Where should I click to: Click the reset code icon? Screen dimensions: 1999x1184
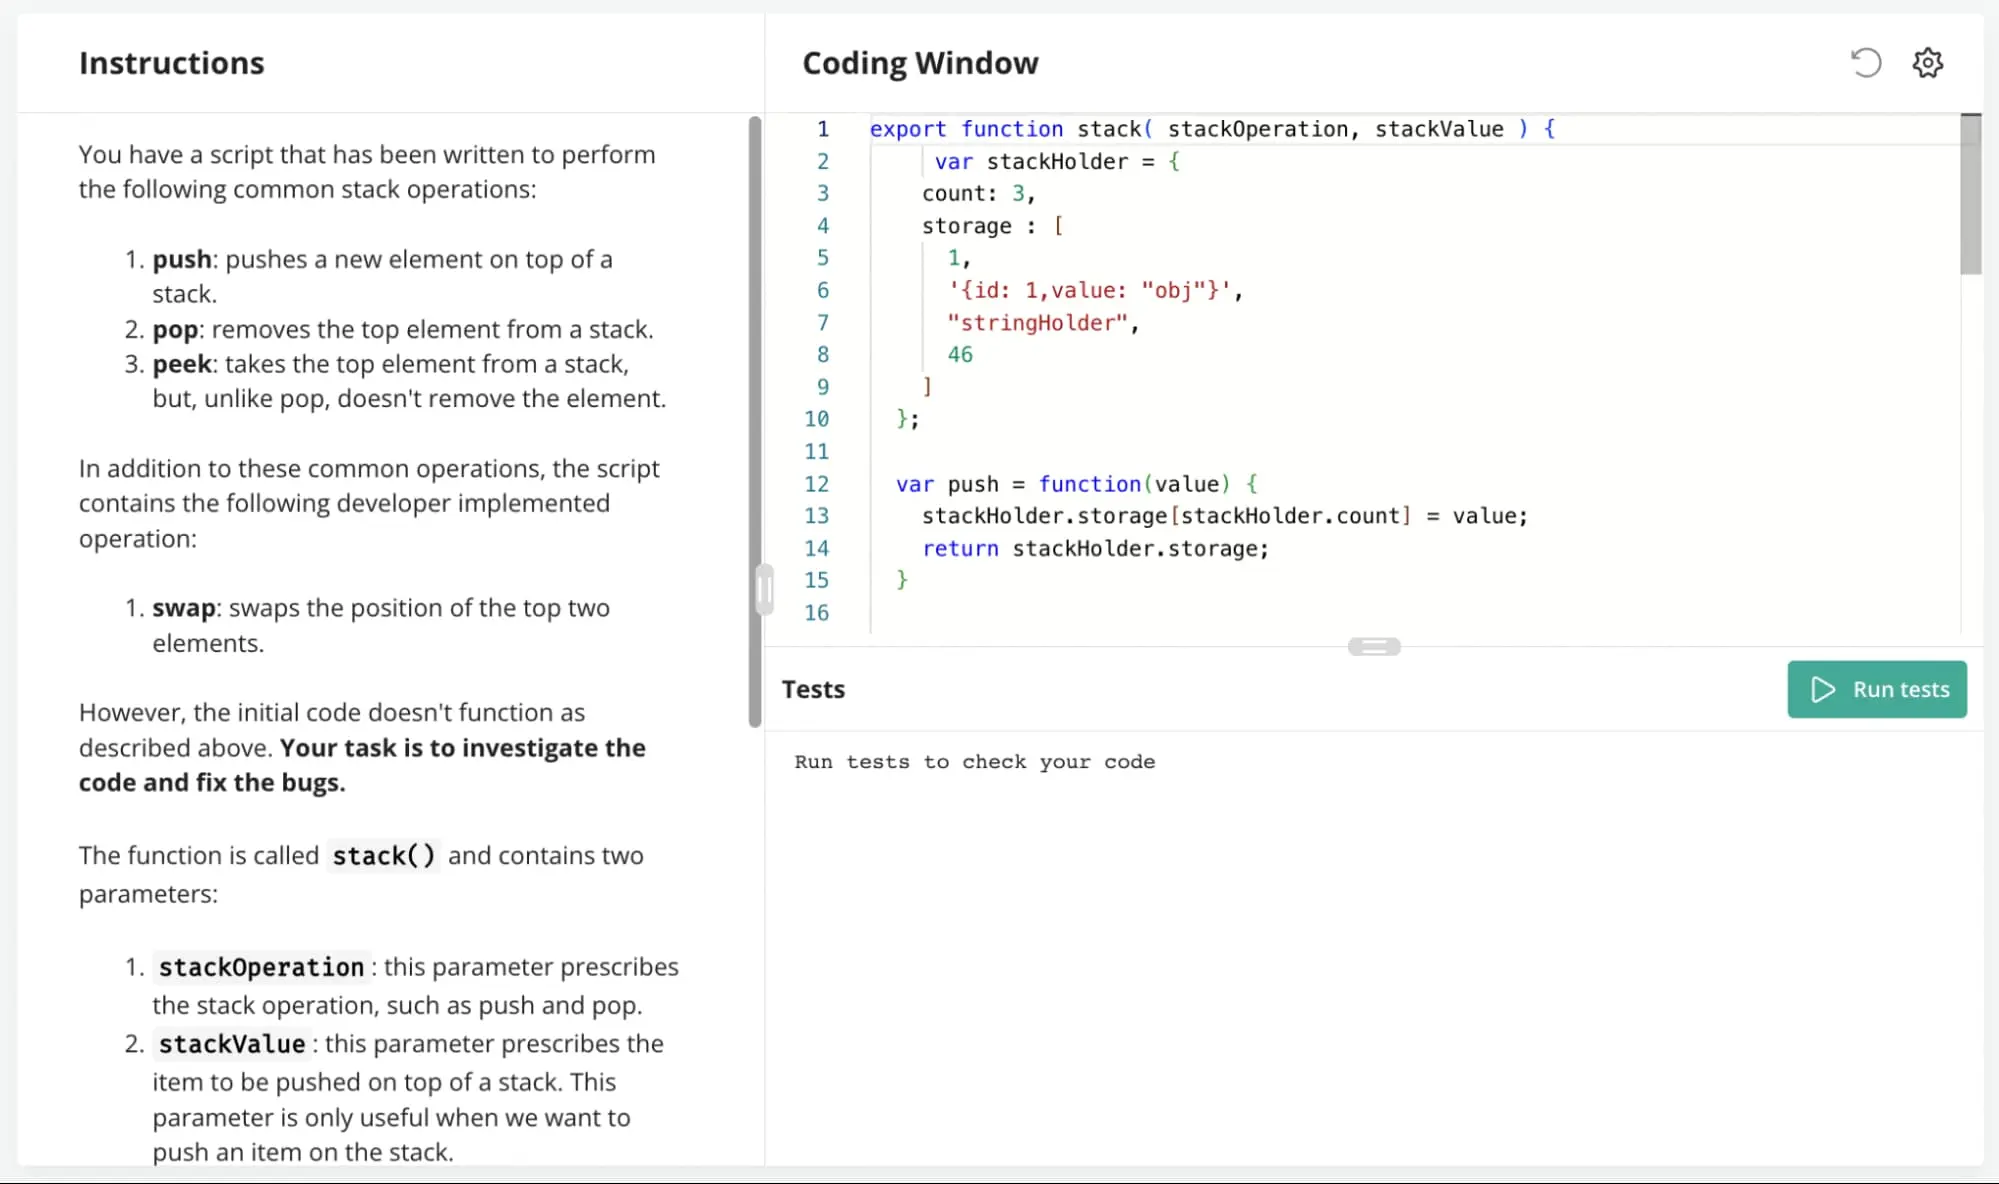pyautogui.click(x=1864, y=62)
